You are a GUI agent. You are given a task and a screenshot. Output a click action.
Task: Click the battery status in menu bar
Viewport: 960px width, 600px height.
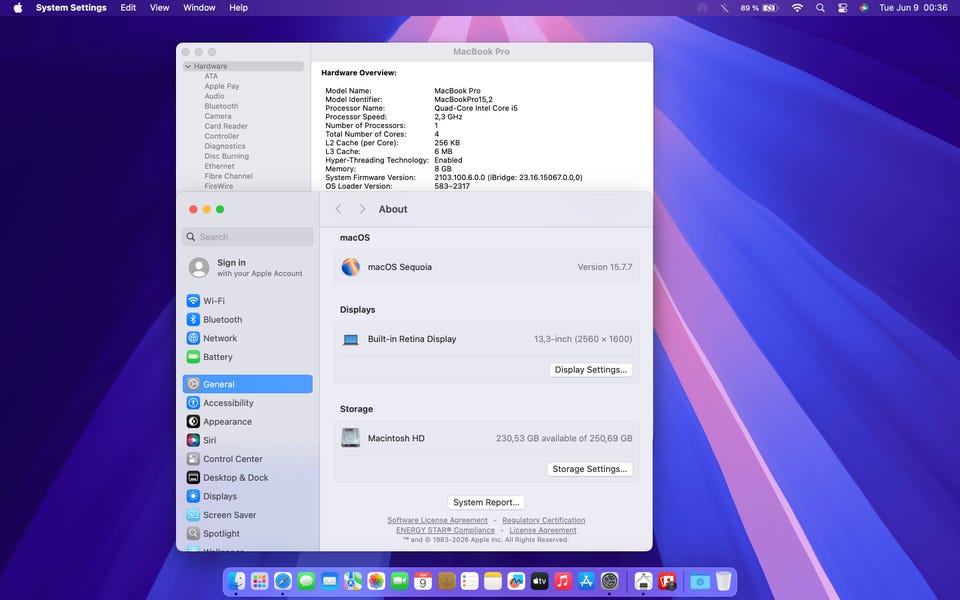point(759,8)
